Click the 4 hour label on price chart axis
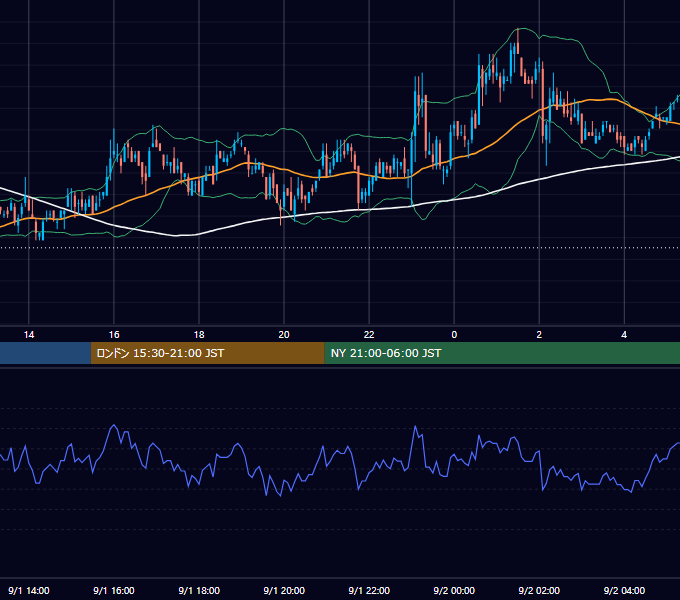 (x=624, y=335)
